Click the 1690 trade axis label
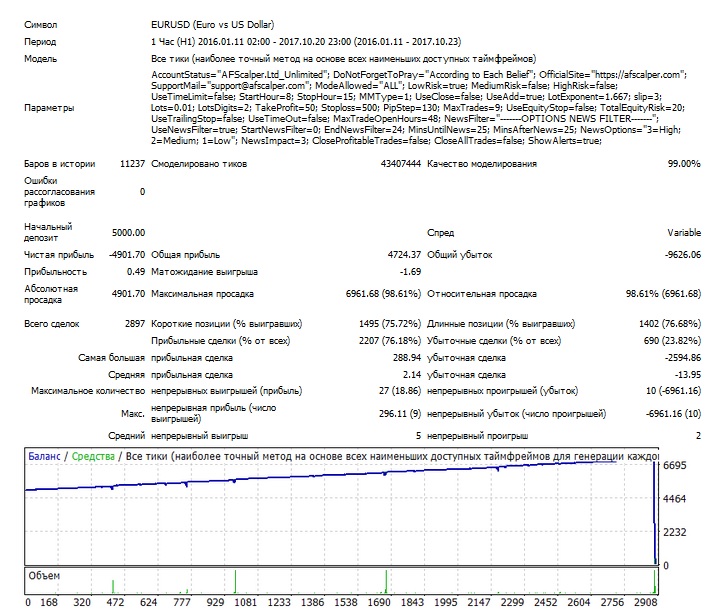 (379, 602)
